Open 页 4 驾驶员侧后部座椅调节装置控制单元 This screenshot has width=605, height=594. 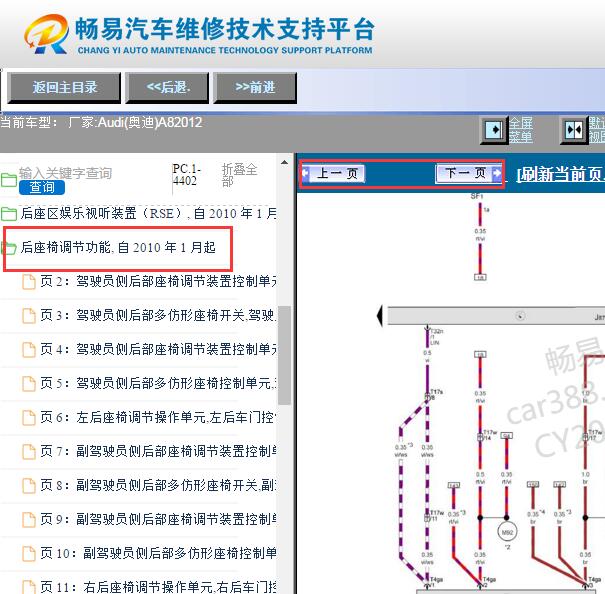click(158, 349)
